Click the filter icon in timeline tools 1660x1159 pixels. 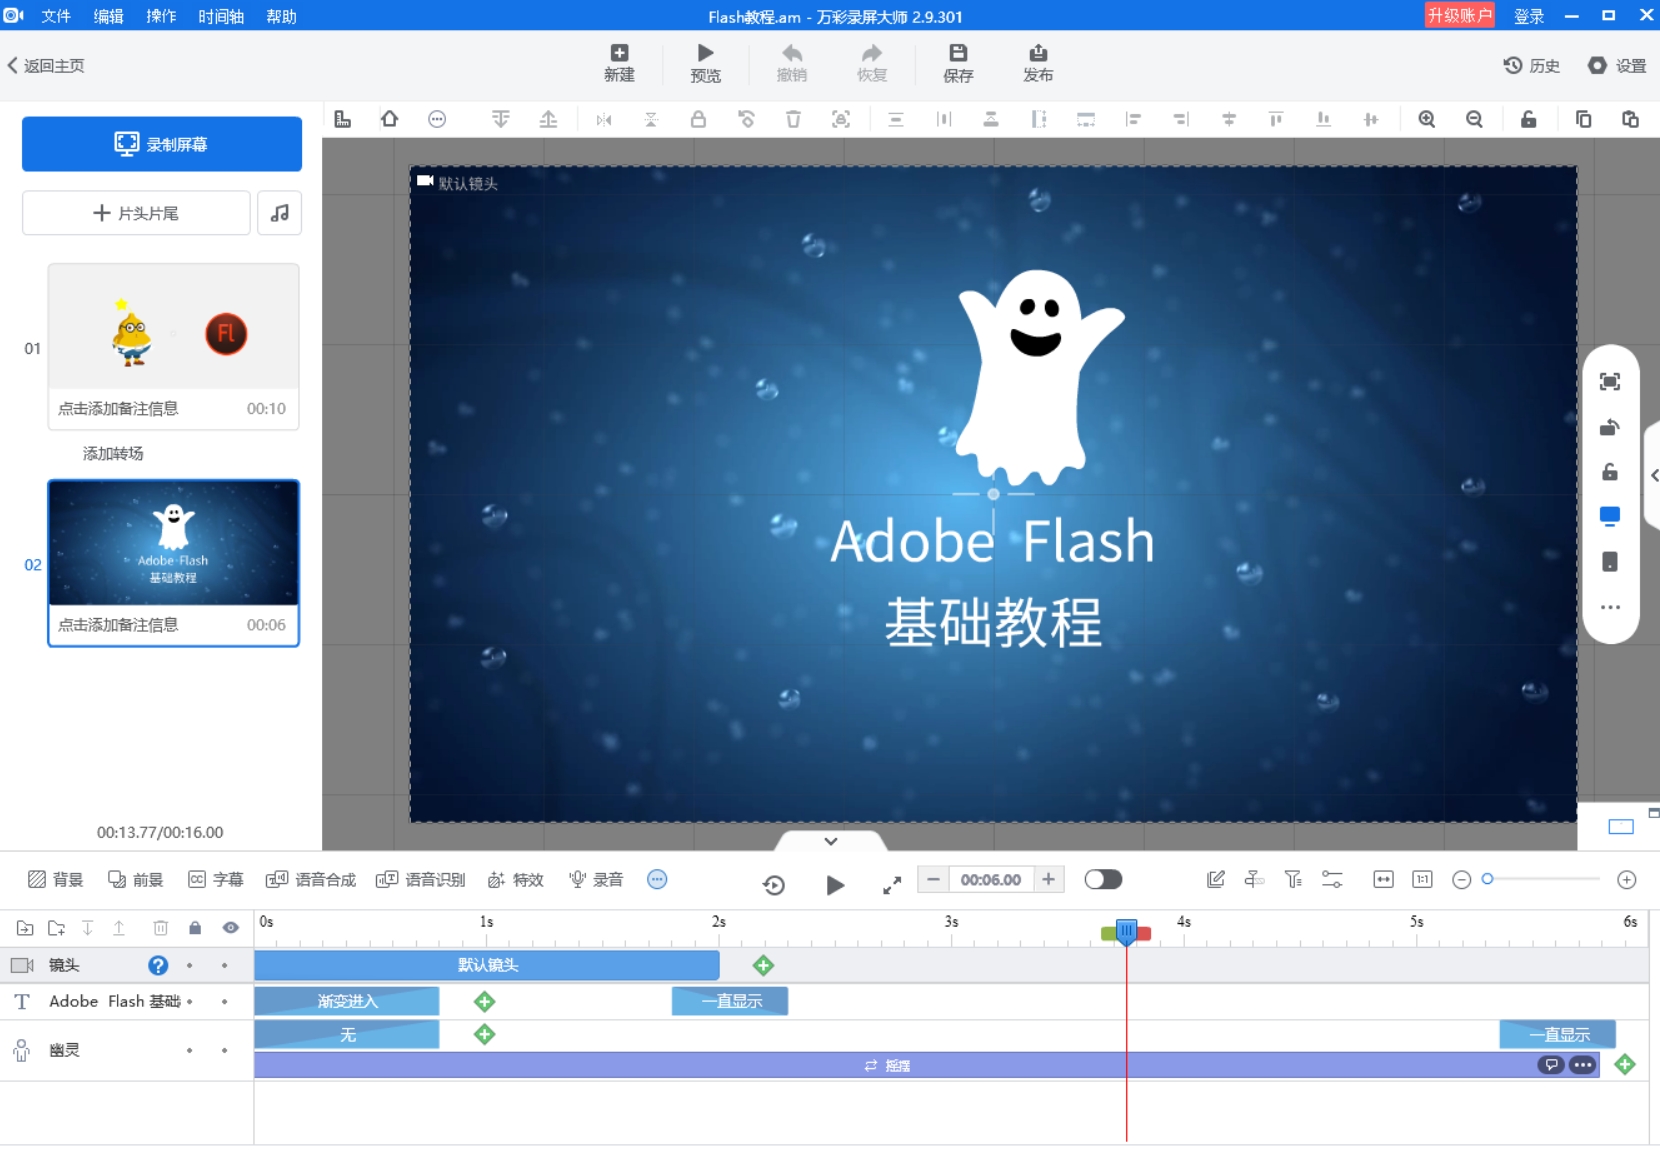click(x=1293, y=879)
